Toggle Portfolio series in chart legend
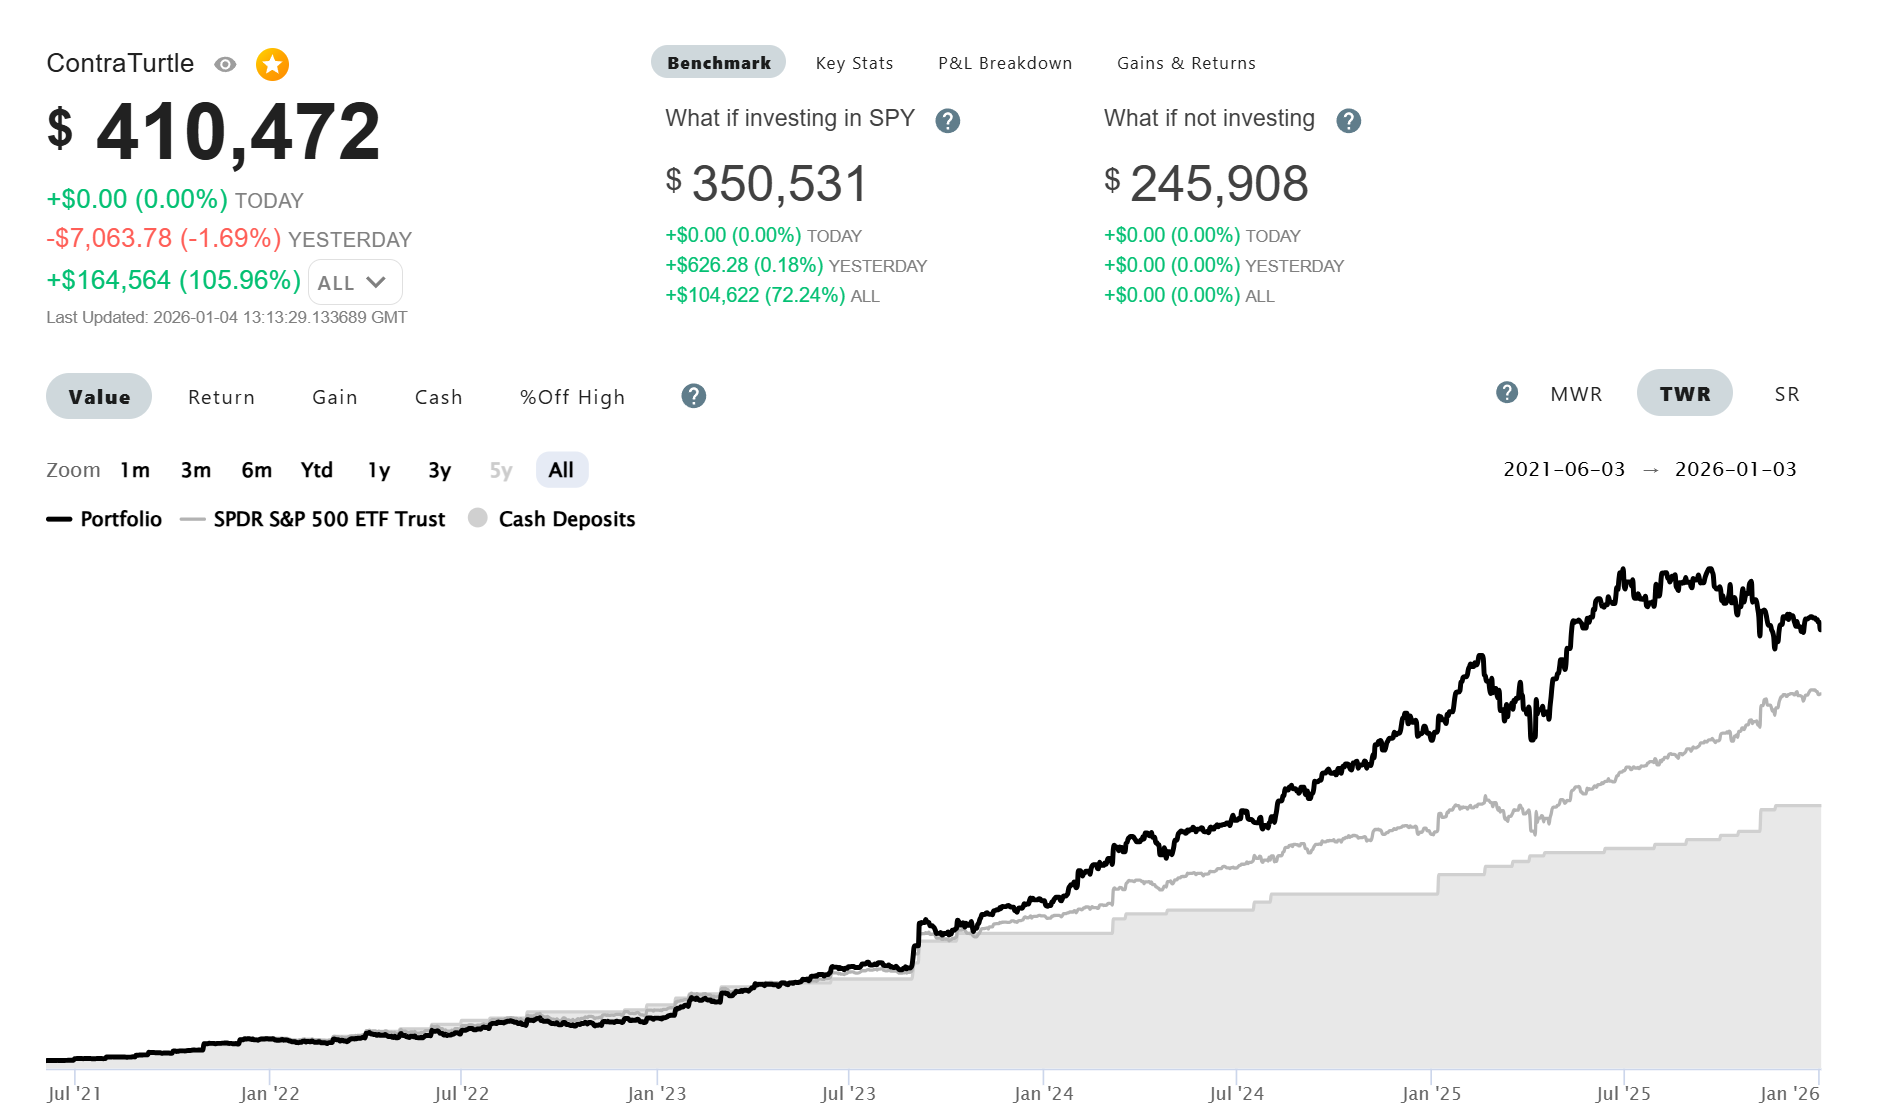Screen dimensions: 1882x1120 point(104,519)
